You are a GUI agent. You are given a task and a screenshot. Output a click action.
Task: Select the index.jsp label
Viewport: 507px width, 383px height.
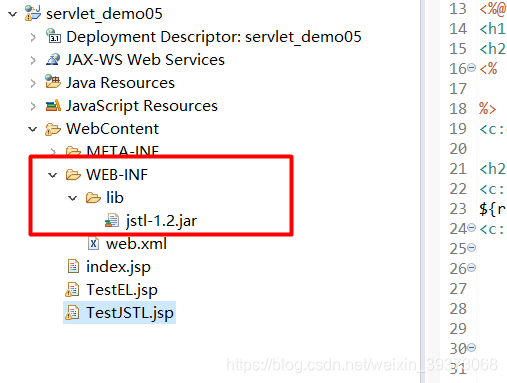[118, 267]
